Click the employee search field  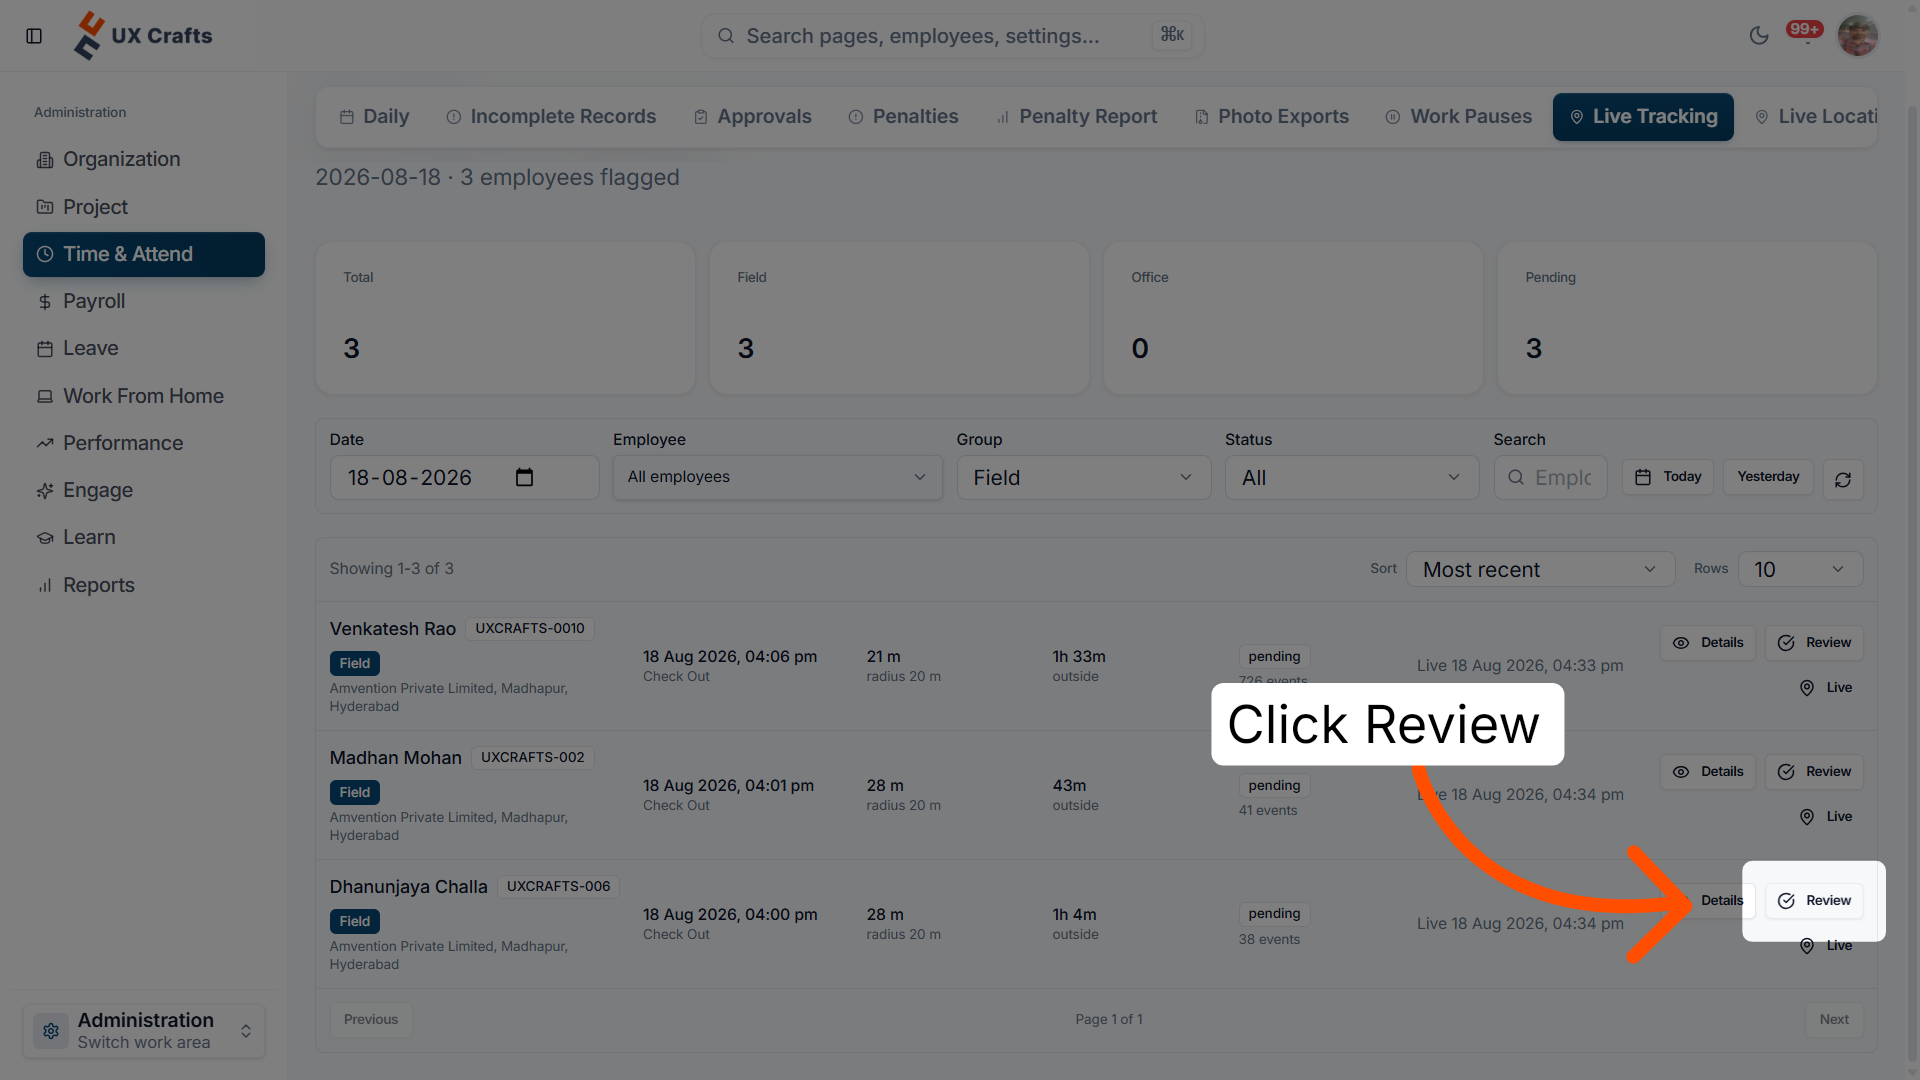[1551, 478]
